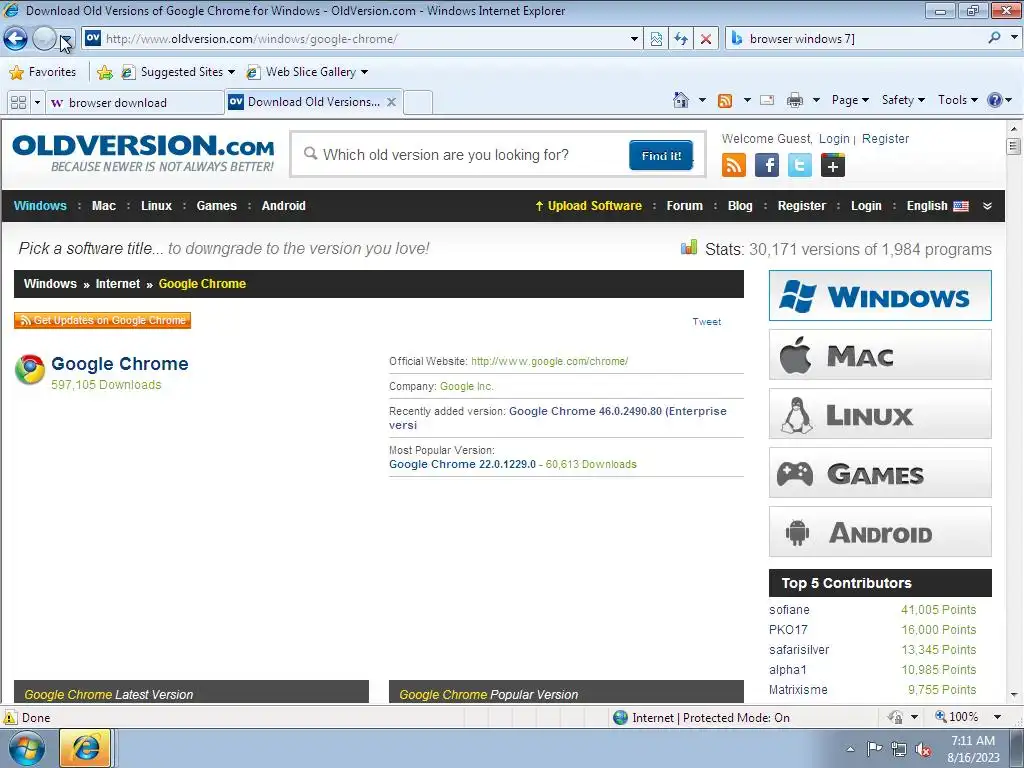This screenshot has height=768, width=1024.
Task: Switch to the 'browser download' tab
Action: coord(134,103)
